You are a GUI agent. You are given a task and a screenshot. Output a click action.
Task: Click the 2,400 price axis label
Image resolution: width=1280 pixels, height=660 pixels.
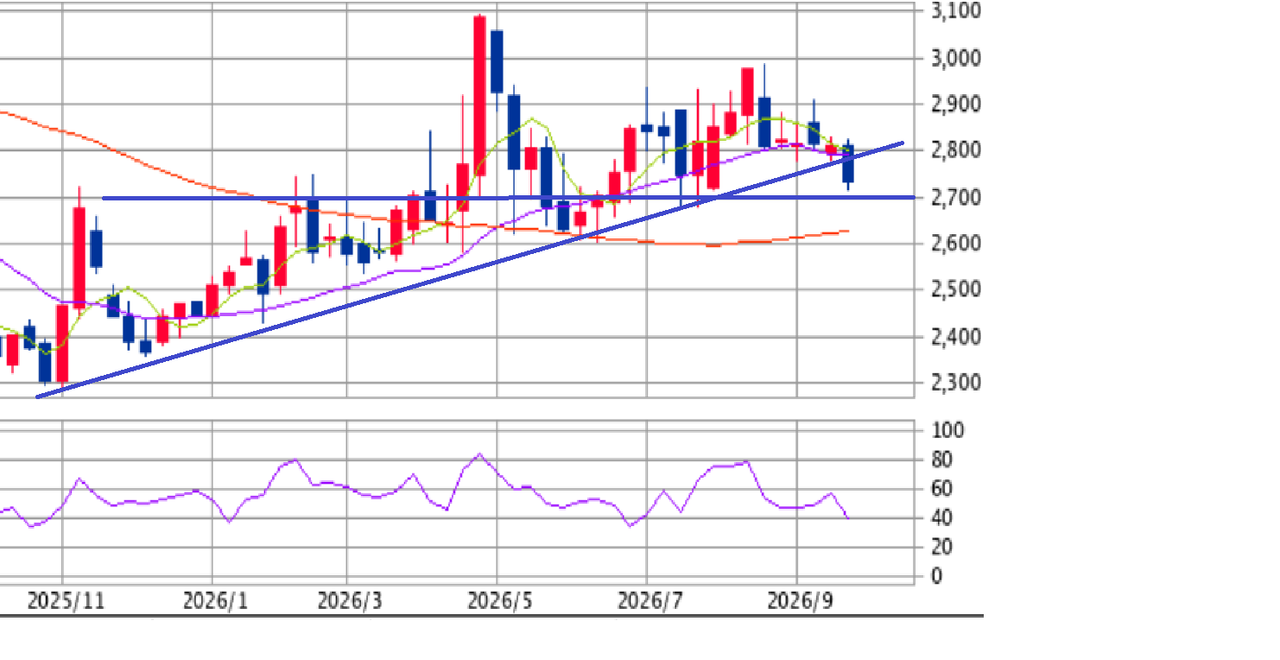(955, 336)
